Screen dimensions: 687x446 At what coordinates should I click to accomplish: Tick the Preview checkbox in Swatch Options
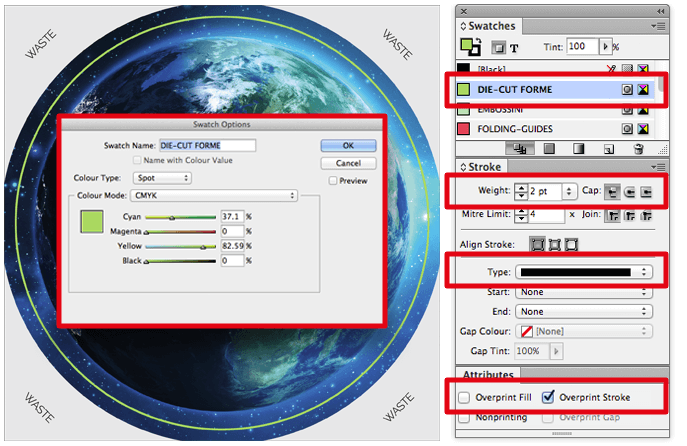[333, 181]
